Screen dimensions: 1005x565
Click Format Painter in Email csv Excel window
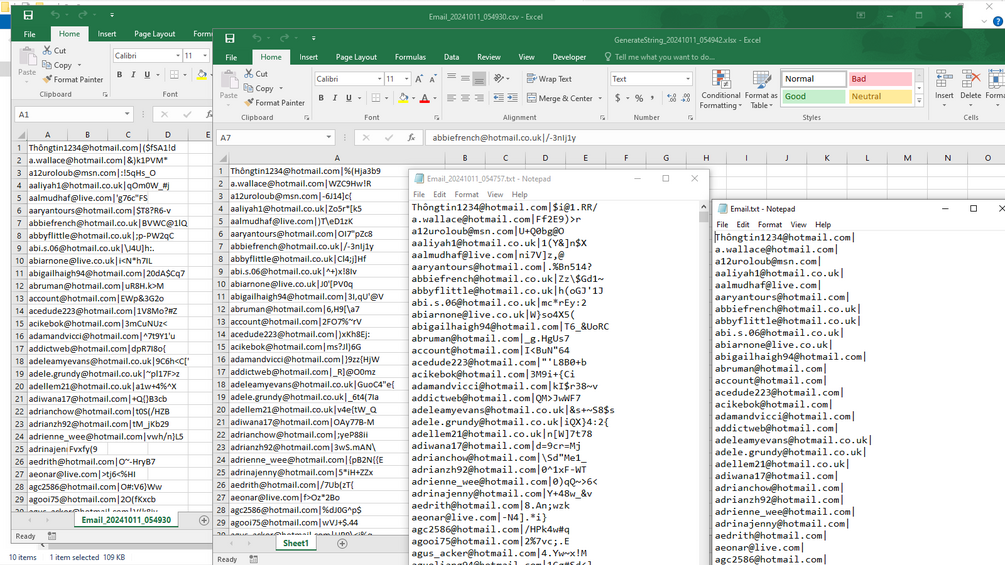[72, 79]
